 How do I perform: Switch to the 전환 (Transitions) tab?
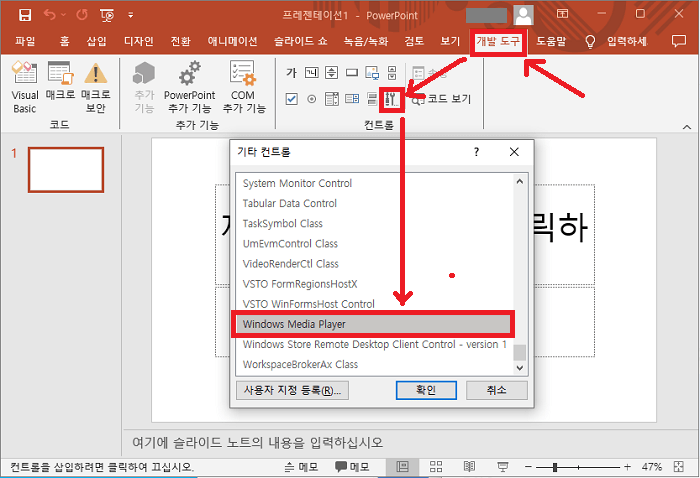(180, 42)
